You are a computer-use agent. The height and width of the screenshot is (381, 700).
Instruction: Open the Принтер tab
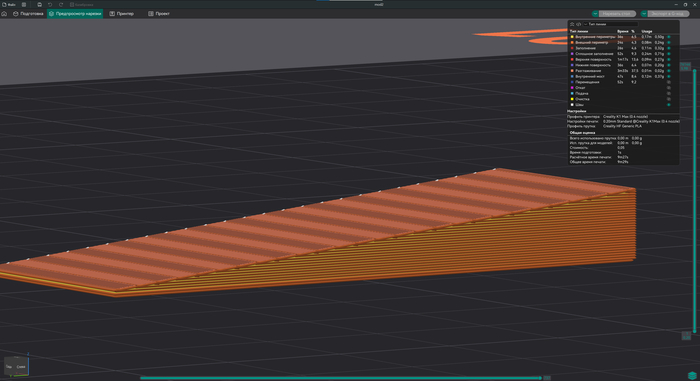coord(122,14)
